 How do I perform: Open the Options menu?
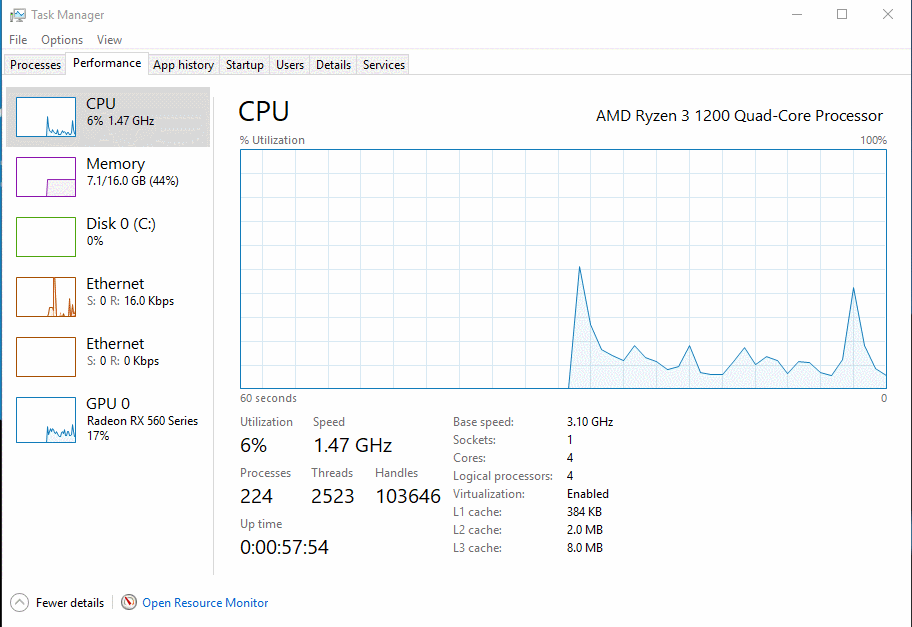click(62, 40)
